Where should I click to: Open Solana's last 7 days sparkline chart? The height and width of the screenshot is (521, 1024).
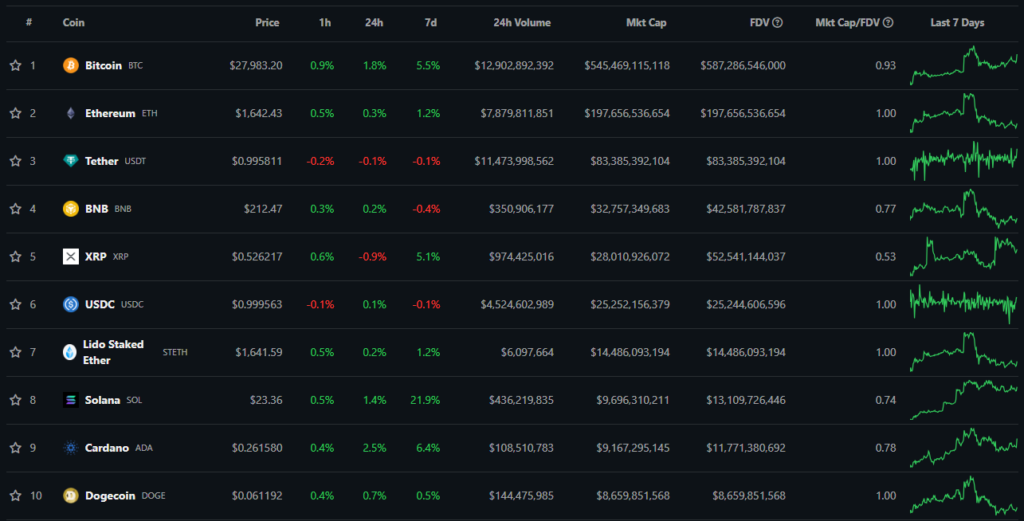[x=963, y=400]
